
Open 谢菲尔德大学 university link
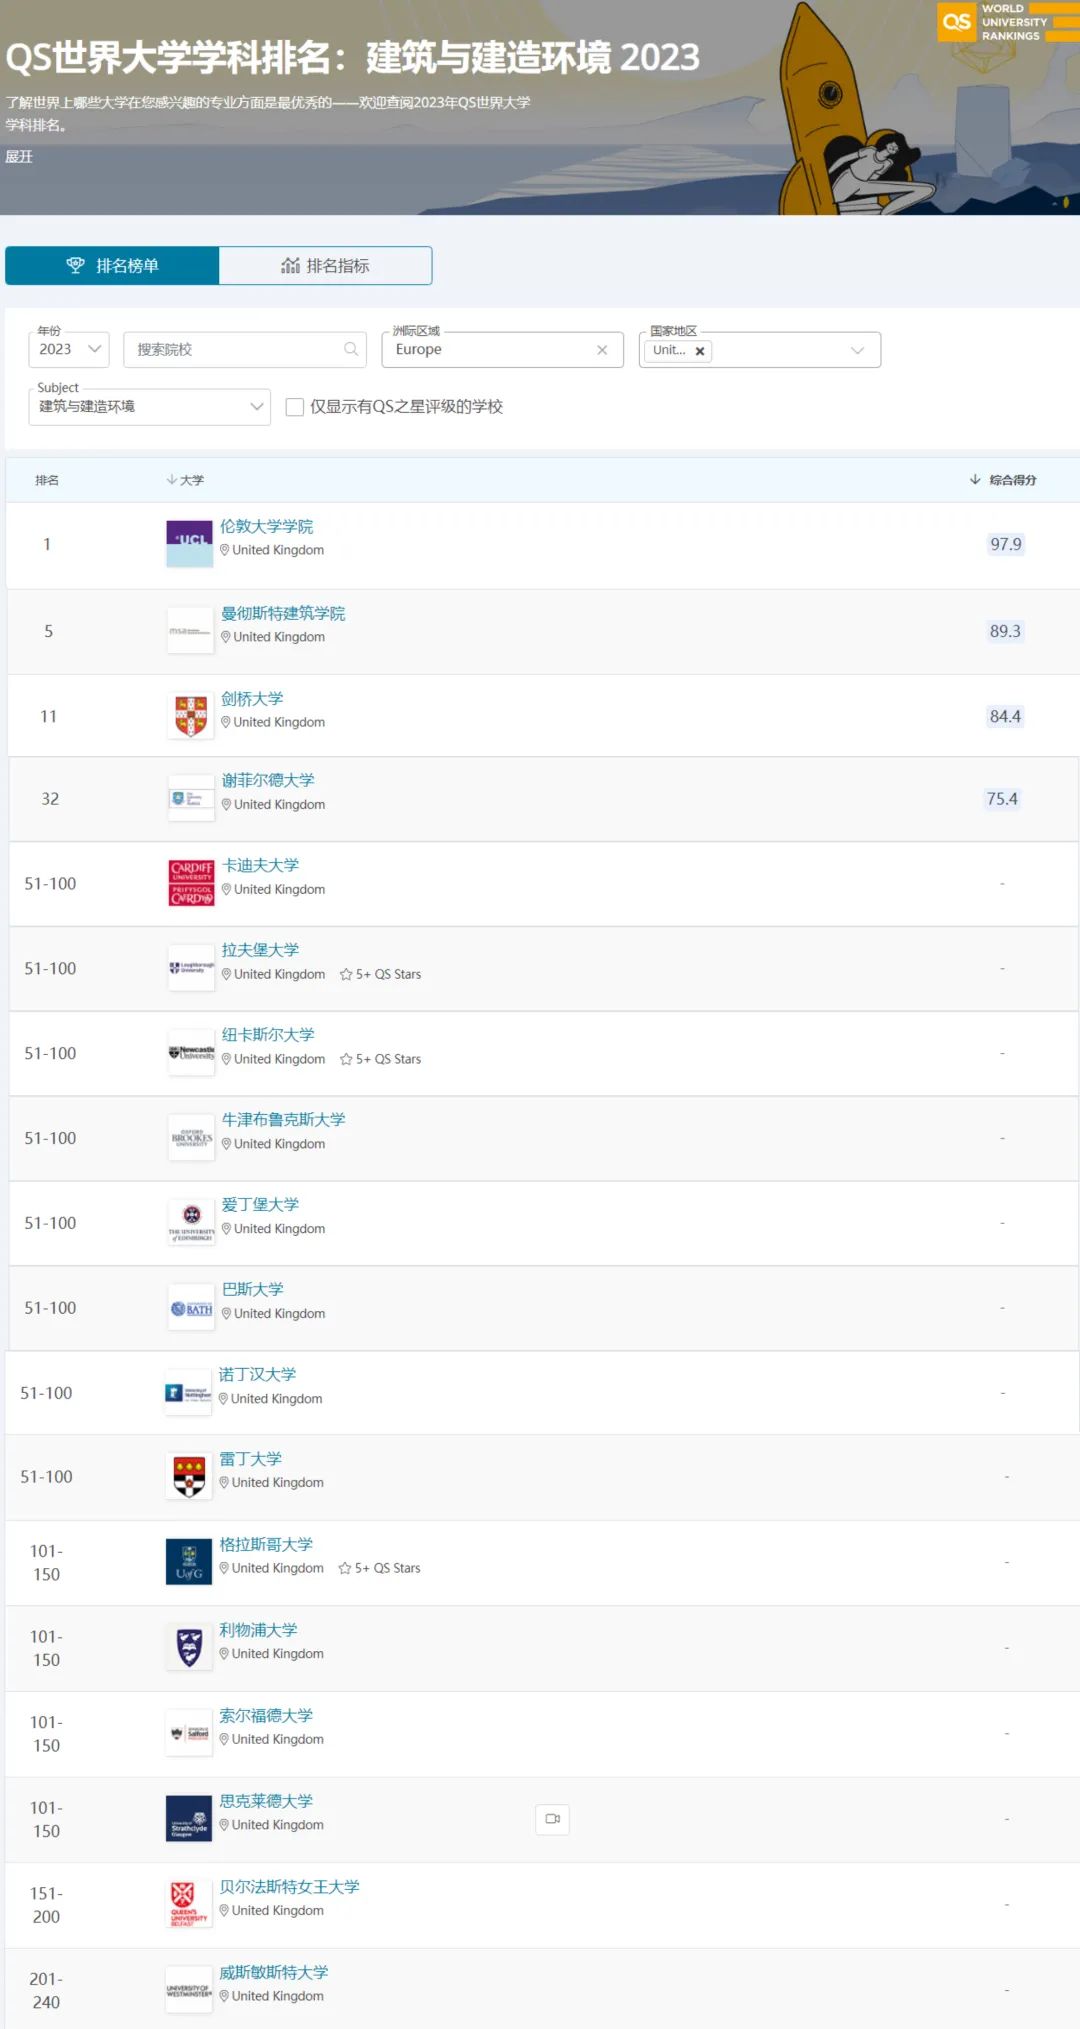pos(268,780)
